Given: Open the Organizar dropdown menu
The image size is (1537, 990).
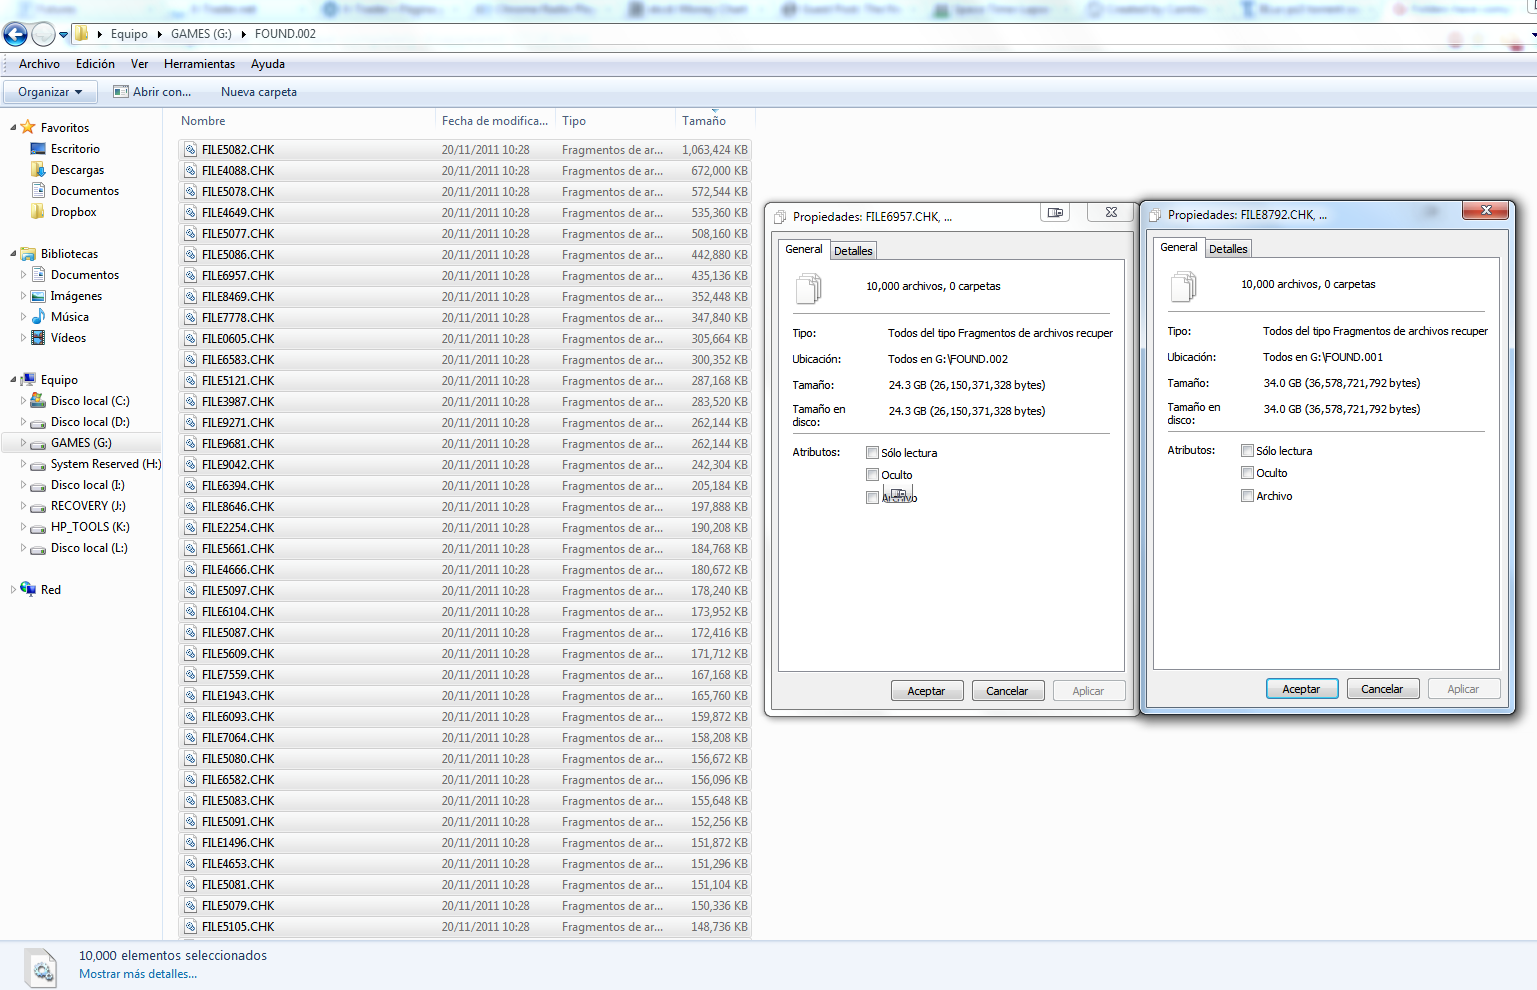Looking at the screenshot, I should pos(50,91).
